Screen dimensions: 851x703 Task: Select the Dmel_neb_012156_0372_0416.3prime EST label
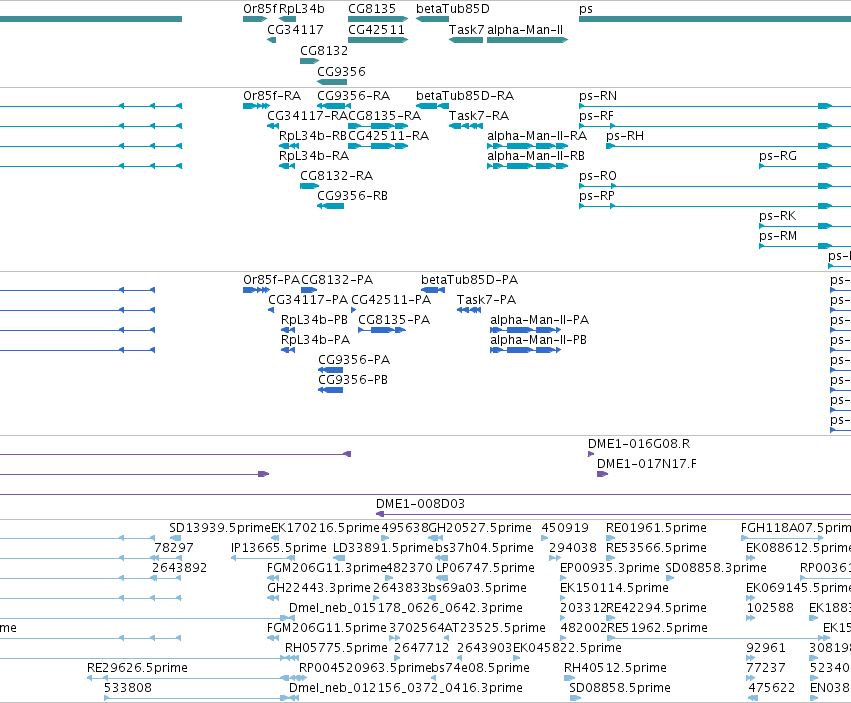coord(405,688)
